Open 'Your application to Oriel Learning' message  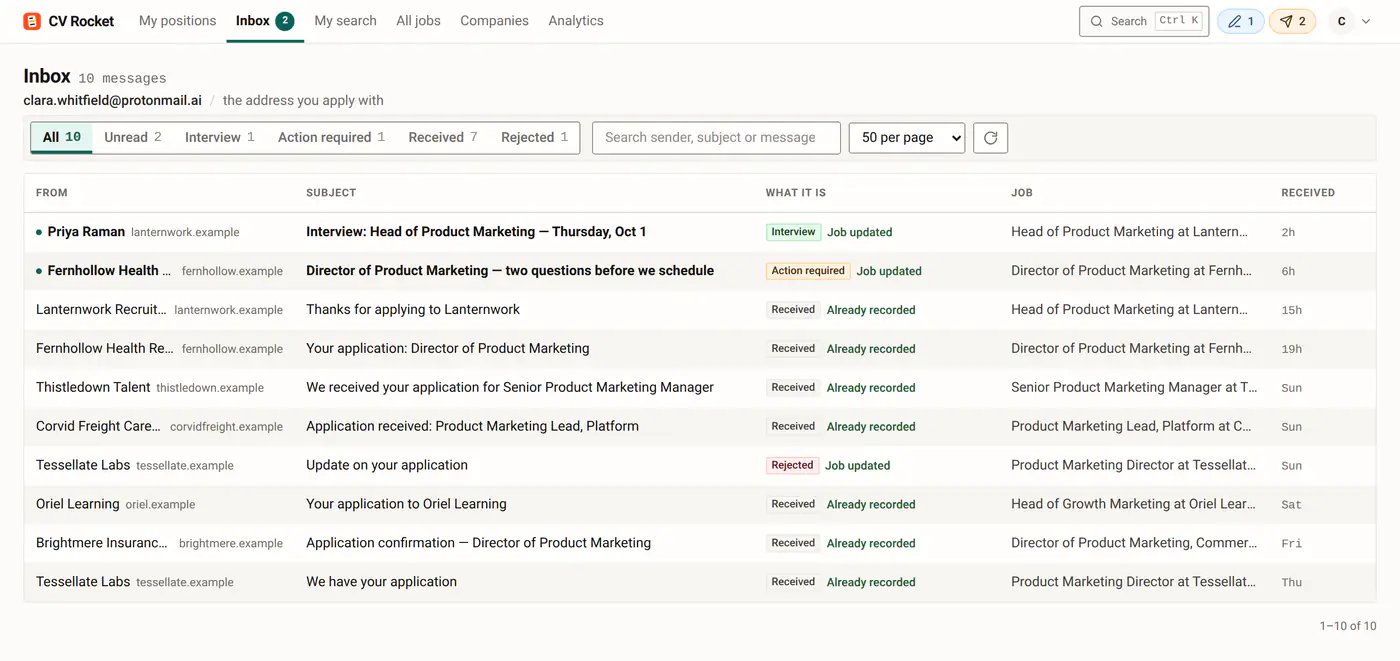tap(406, 504)
